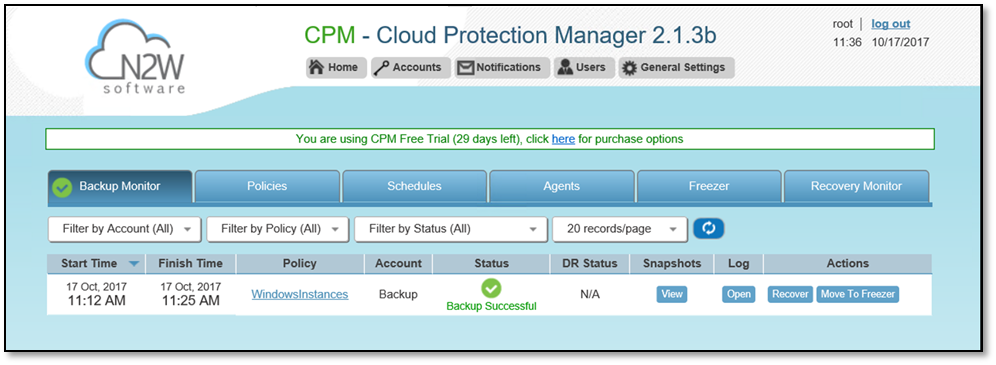Click the 'Backup Successful' status text
This screenshot has width=996, height=365.
click(491, 306)
